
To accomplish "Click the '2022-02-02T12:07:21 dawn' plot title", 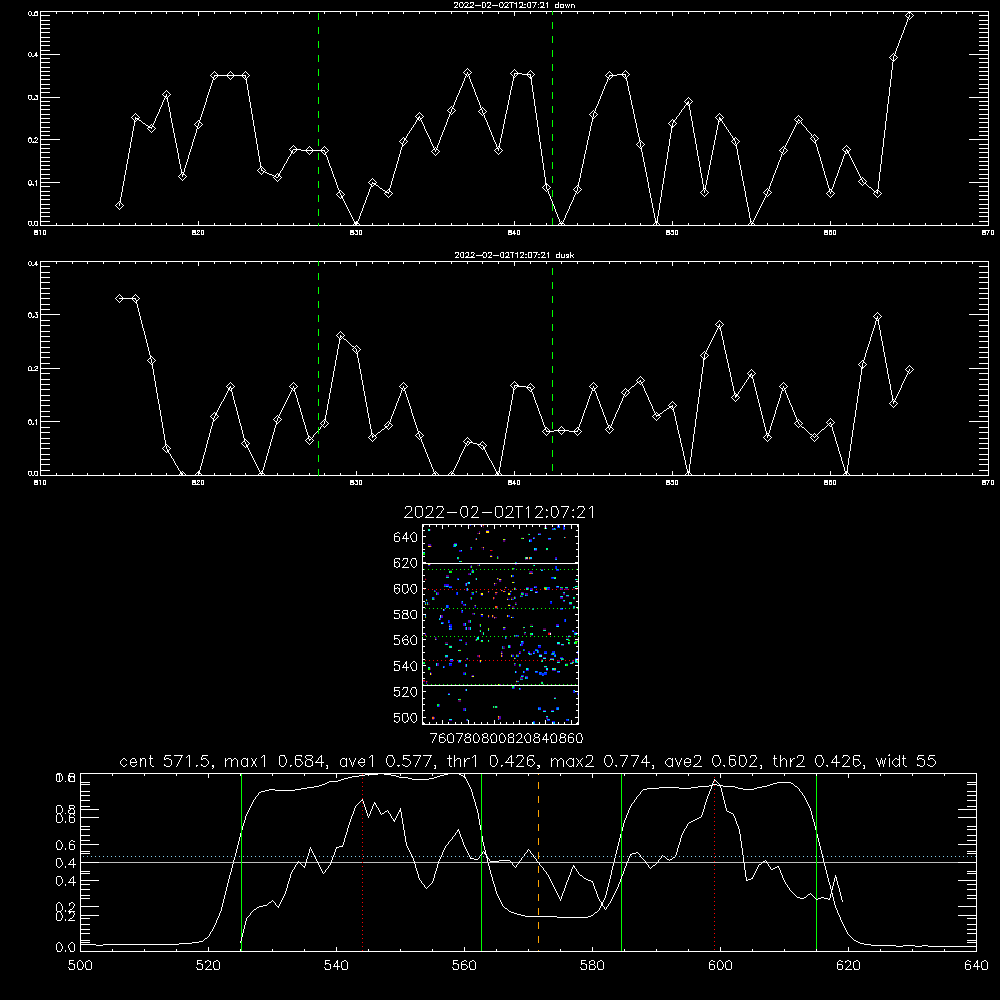I will pyautogui.click(x=514, y=5).
